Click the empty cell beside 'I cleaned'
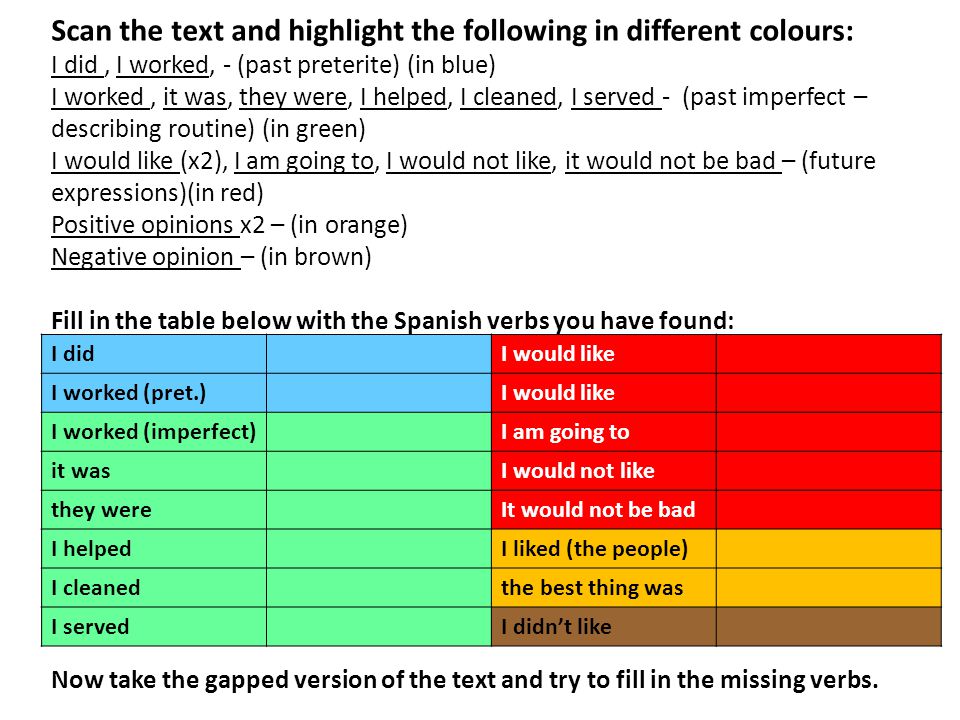 [x=379, y=588]
